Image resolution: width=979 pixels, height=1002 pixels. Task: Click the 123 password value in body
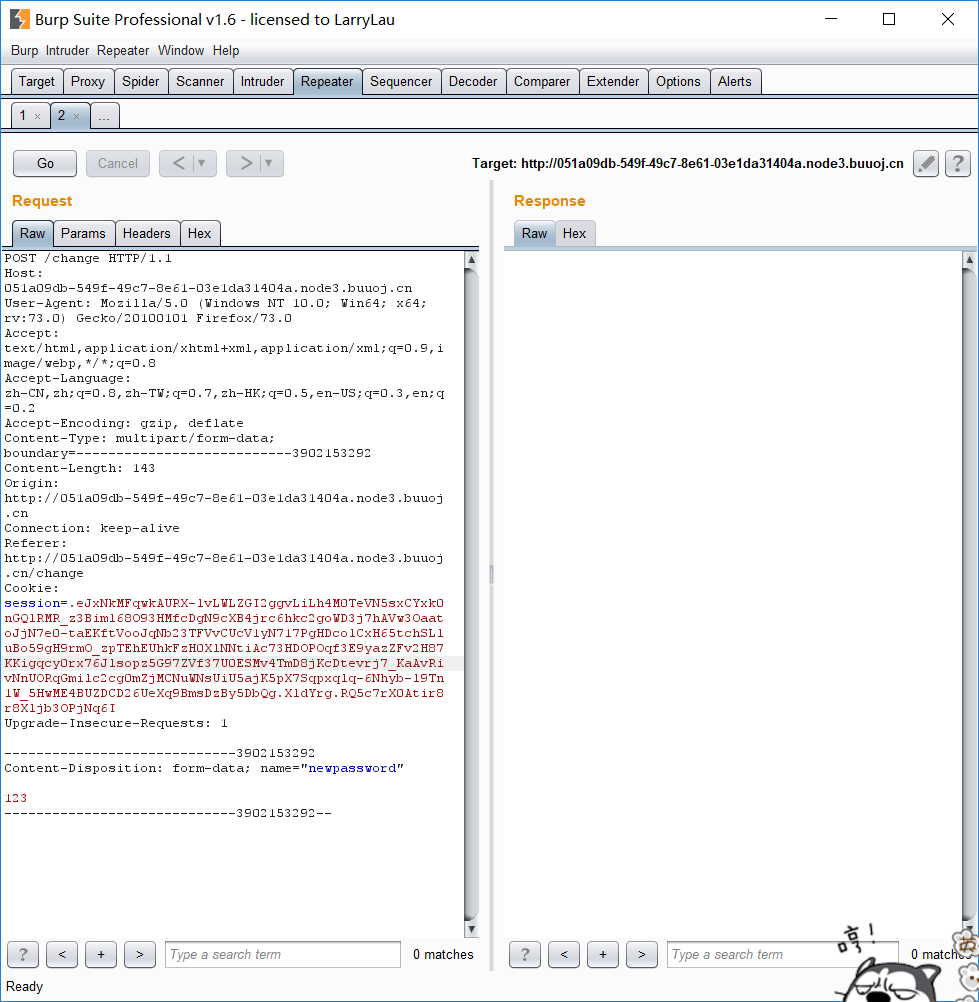click(15, 798)
